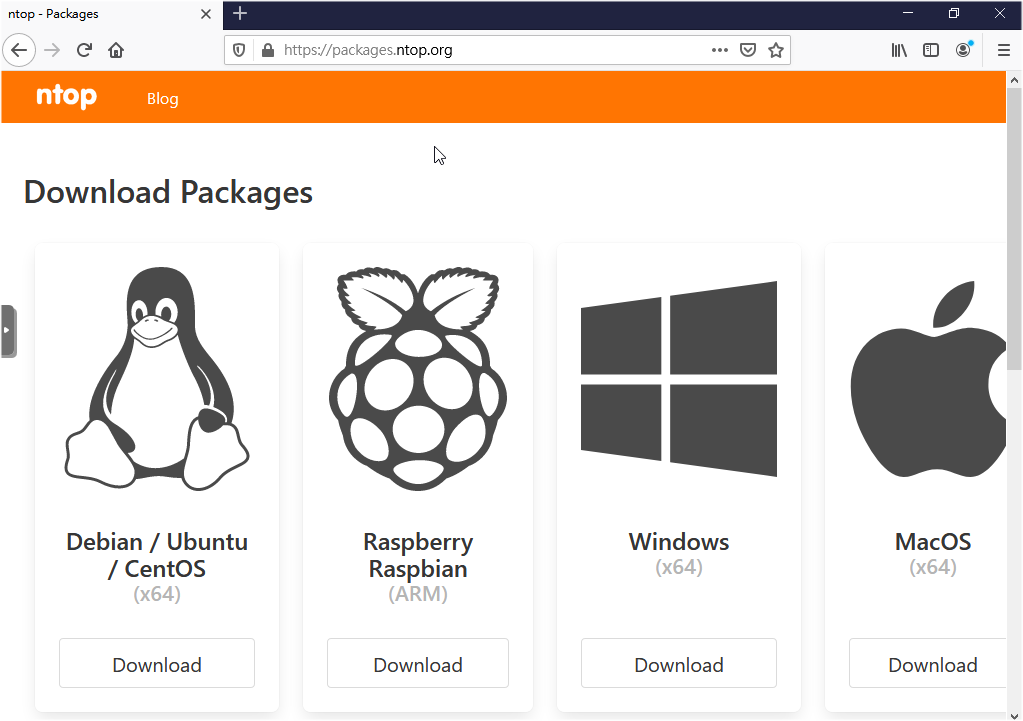Image resolution: width=1023 pixels, height=721 pixels.
Task: Bookmark this page with star
Action: pyautogui.click(x=776, y=50)
